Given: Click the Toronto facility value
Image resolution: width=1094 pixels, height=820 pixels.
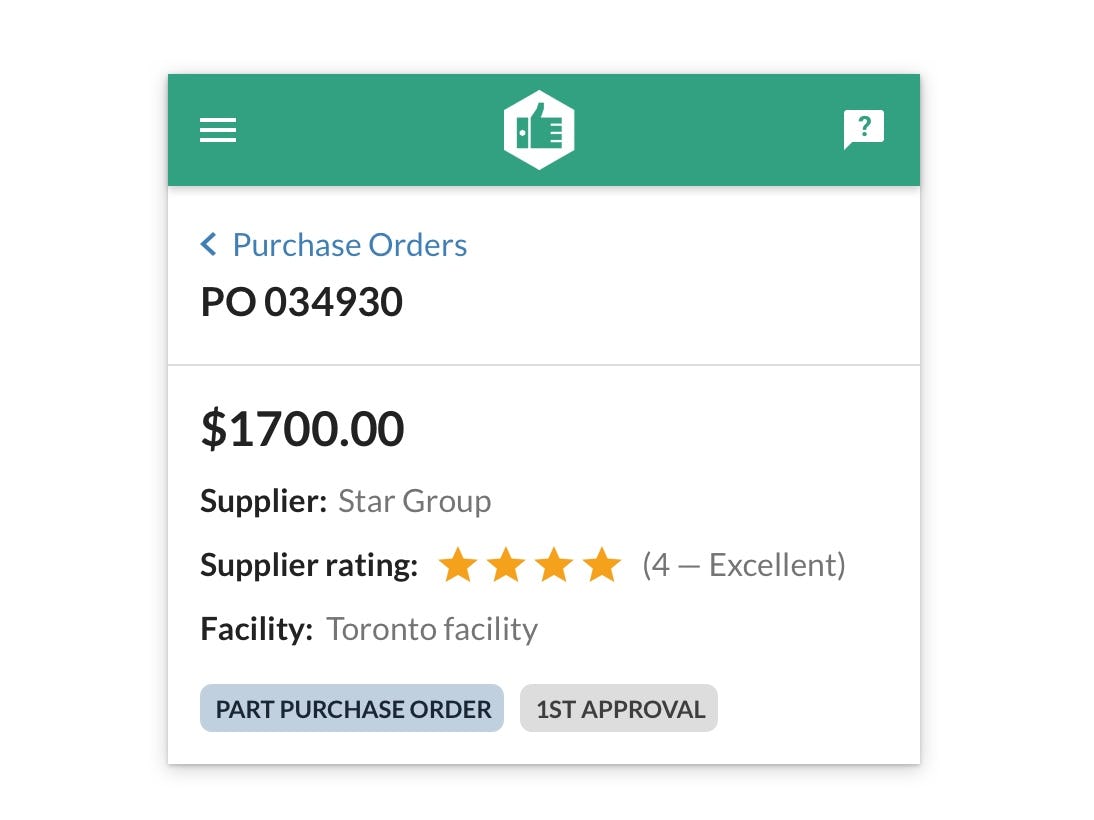Looking at the screenshot, I should (432, 629).
